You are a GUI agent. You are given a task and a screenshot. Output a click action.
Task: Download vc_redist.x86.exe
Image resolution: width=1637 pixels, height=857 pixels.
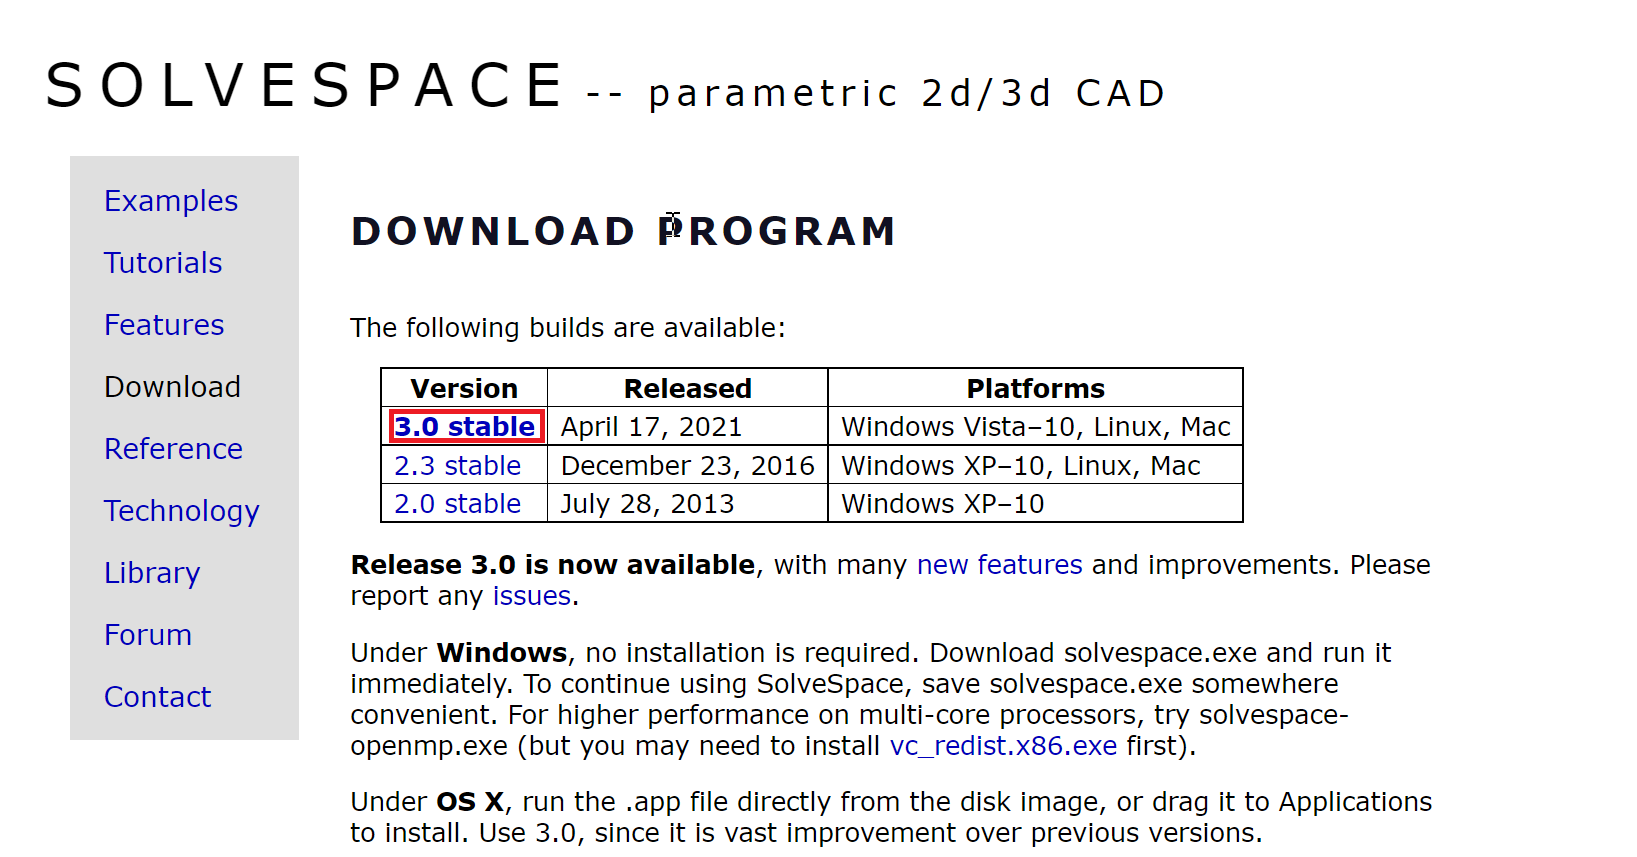click(x=1003, y=746)
